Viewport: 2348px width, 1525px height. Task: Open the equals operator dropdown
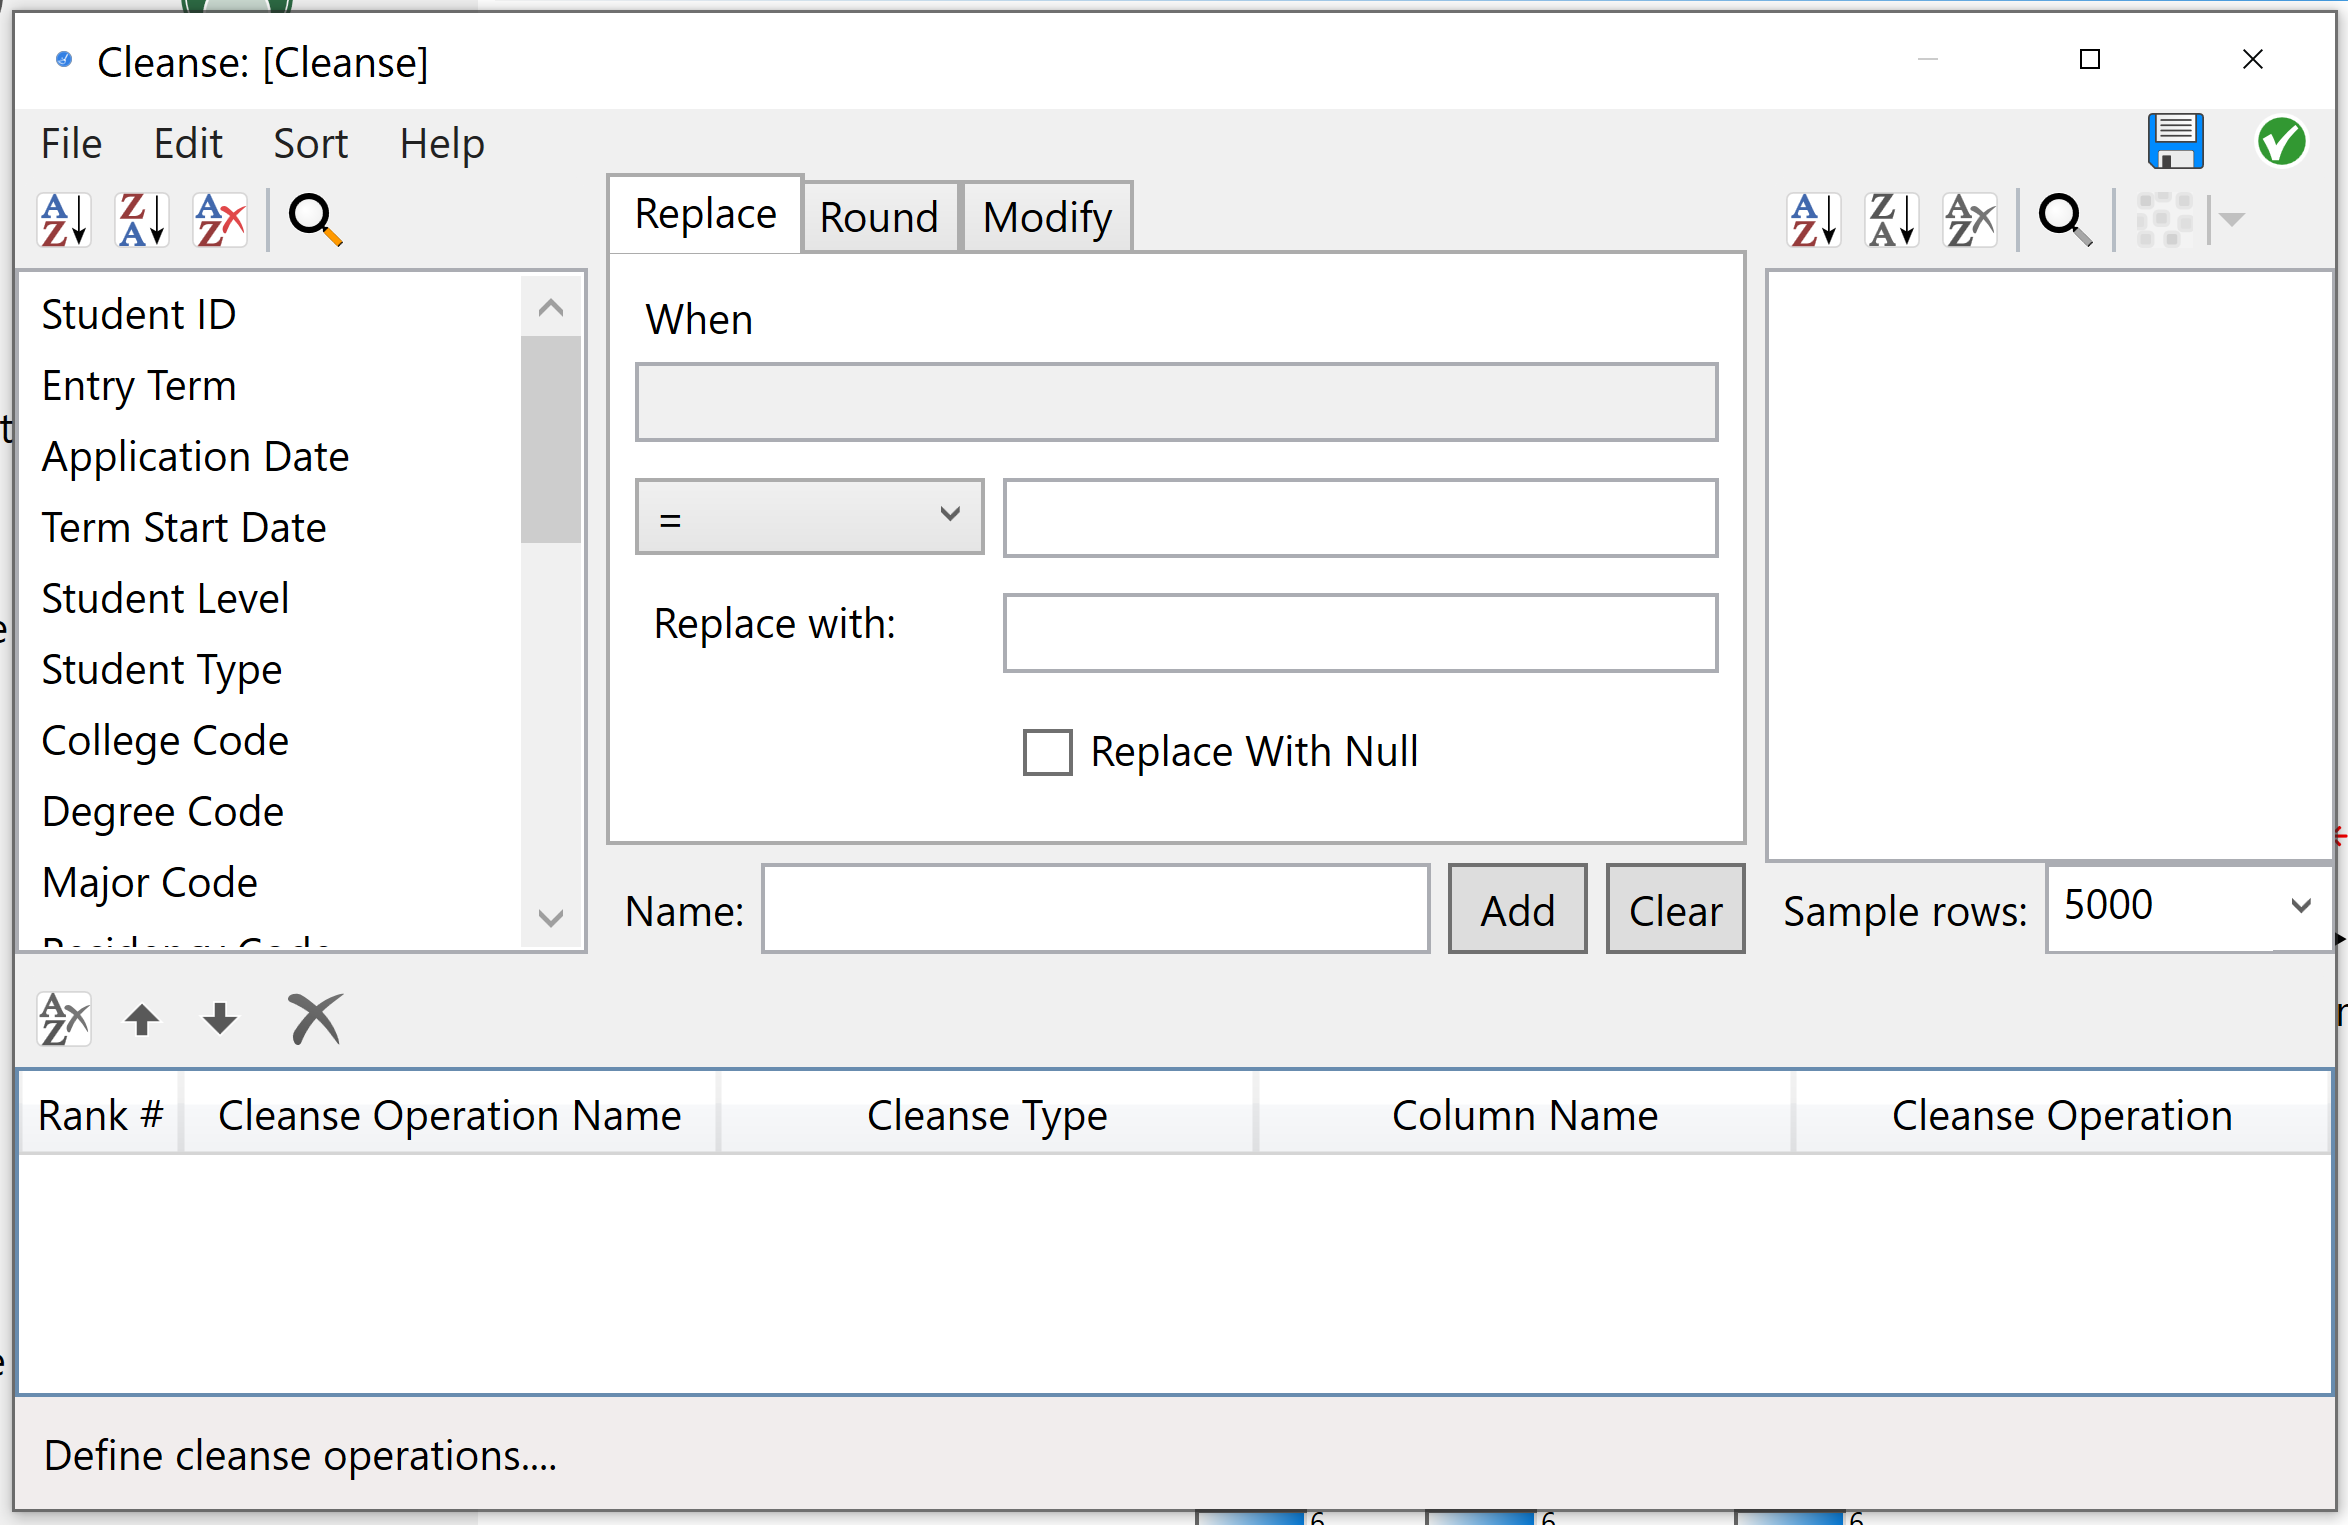[809, 517]
